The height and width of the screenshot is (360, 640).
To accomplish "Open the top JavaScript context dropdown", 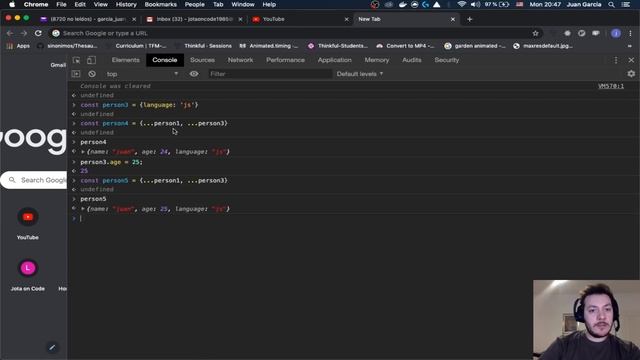I will tap(142, 74).
